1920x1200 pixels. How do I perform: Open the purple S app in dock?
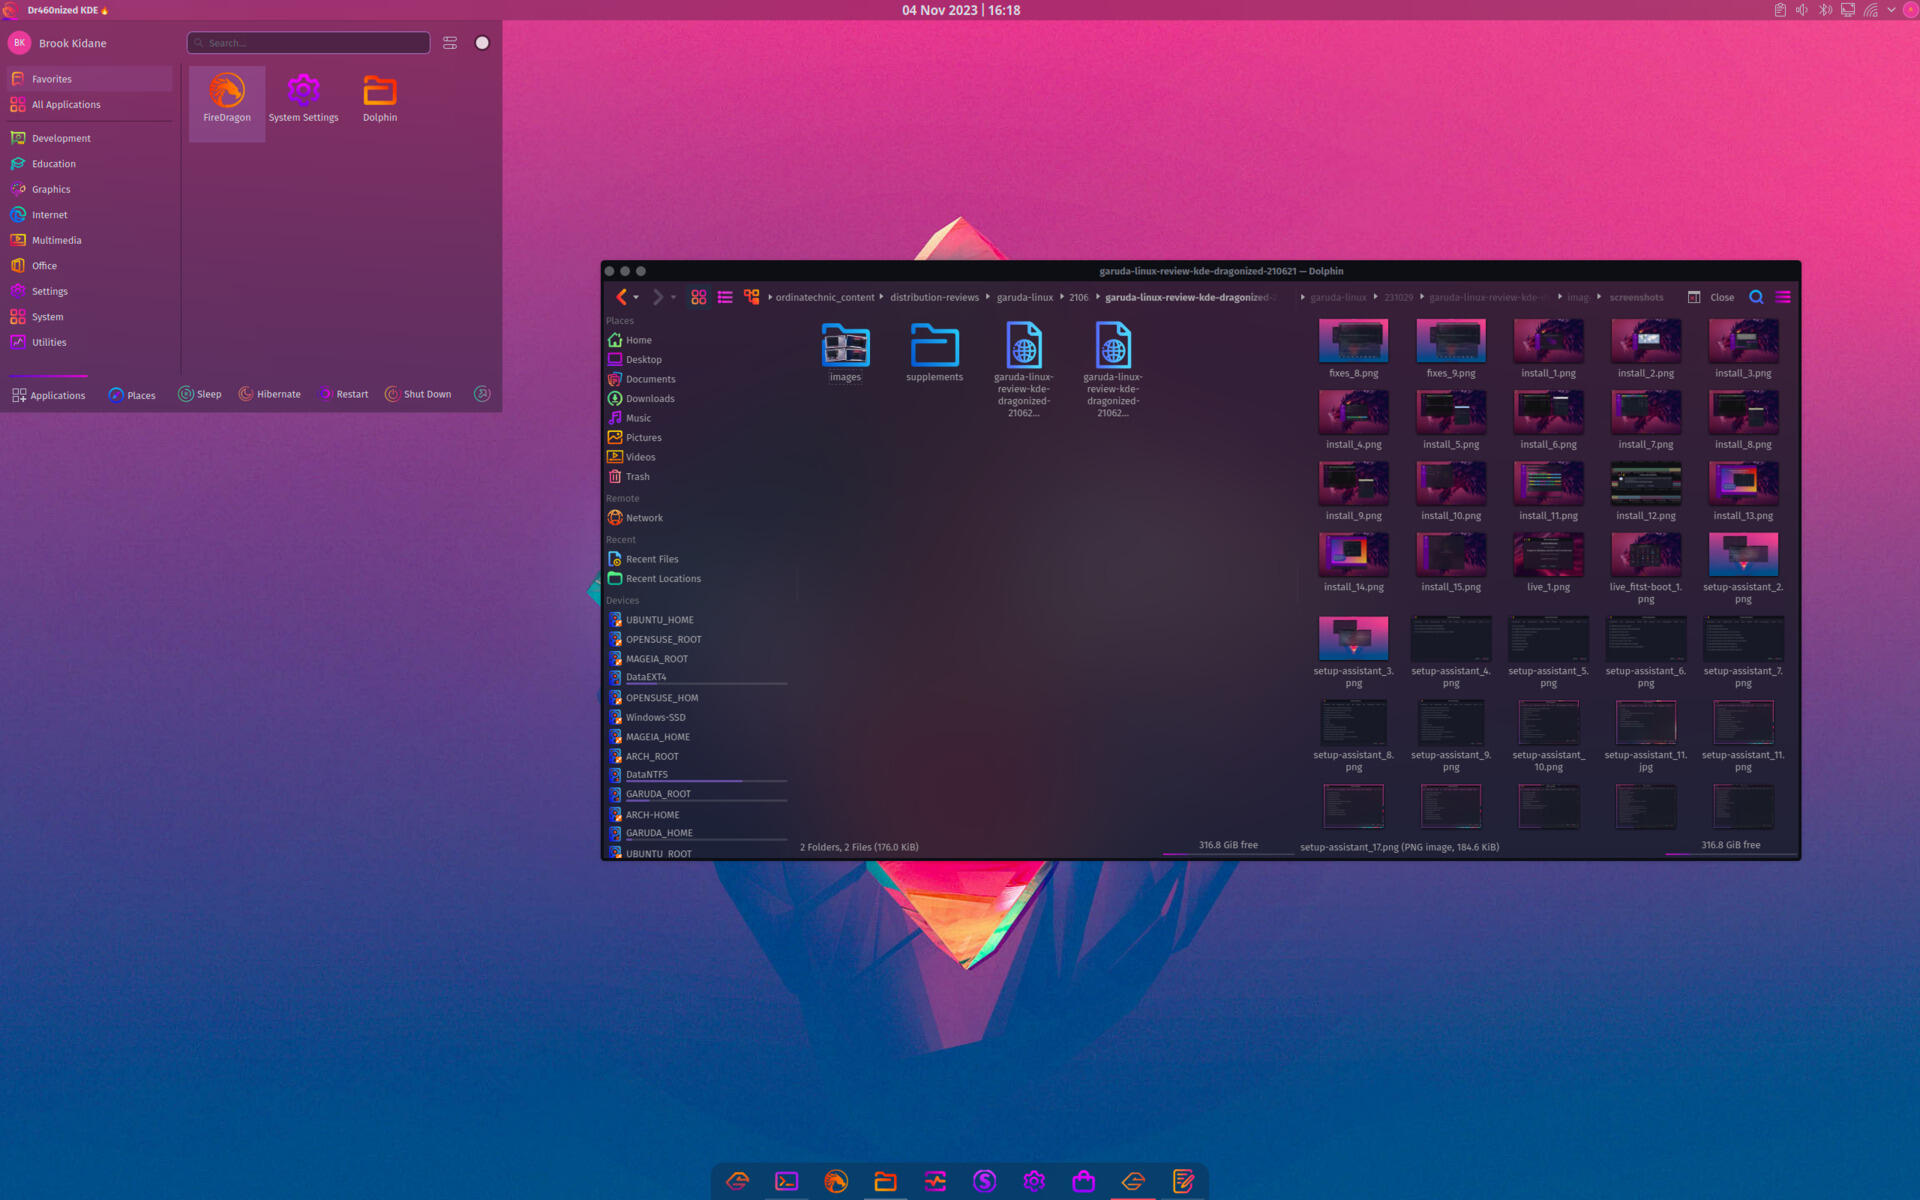(984, 1182)
